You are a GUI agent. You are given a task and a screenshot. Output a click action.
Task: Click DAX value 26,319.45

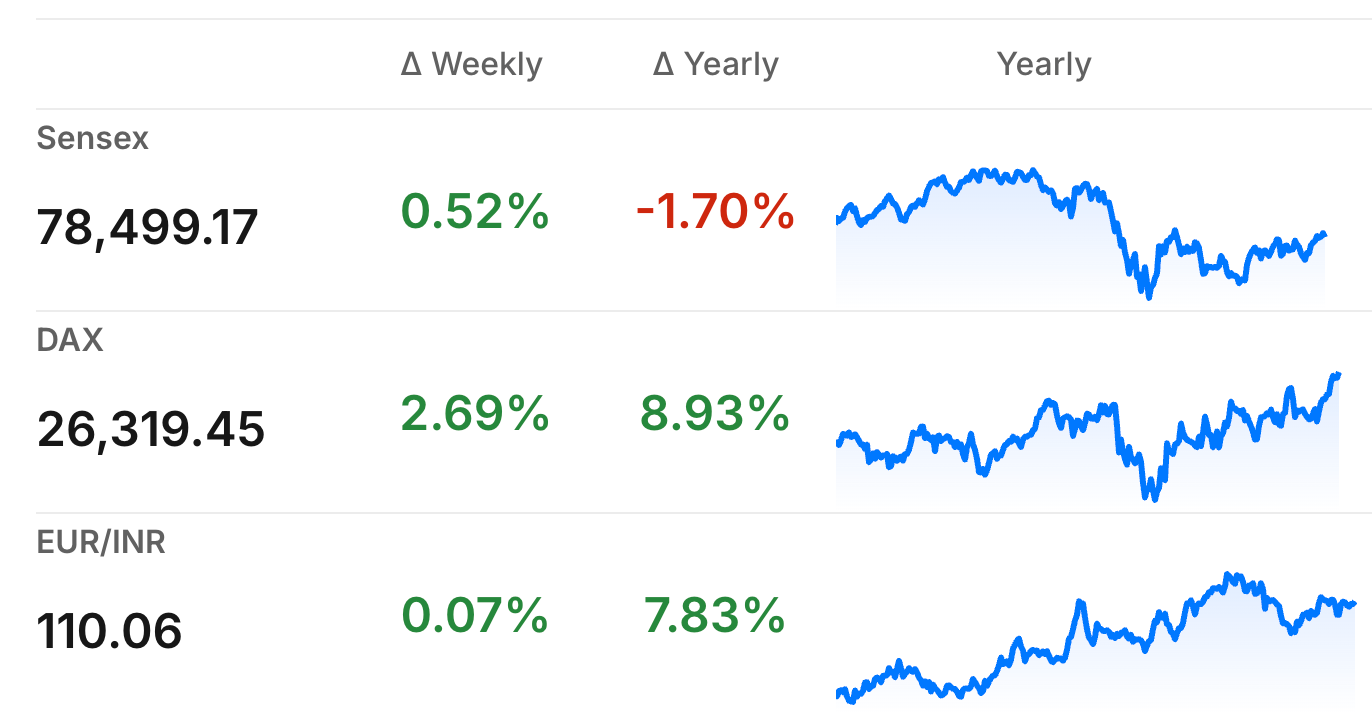click(151, 430)
